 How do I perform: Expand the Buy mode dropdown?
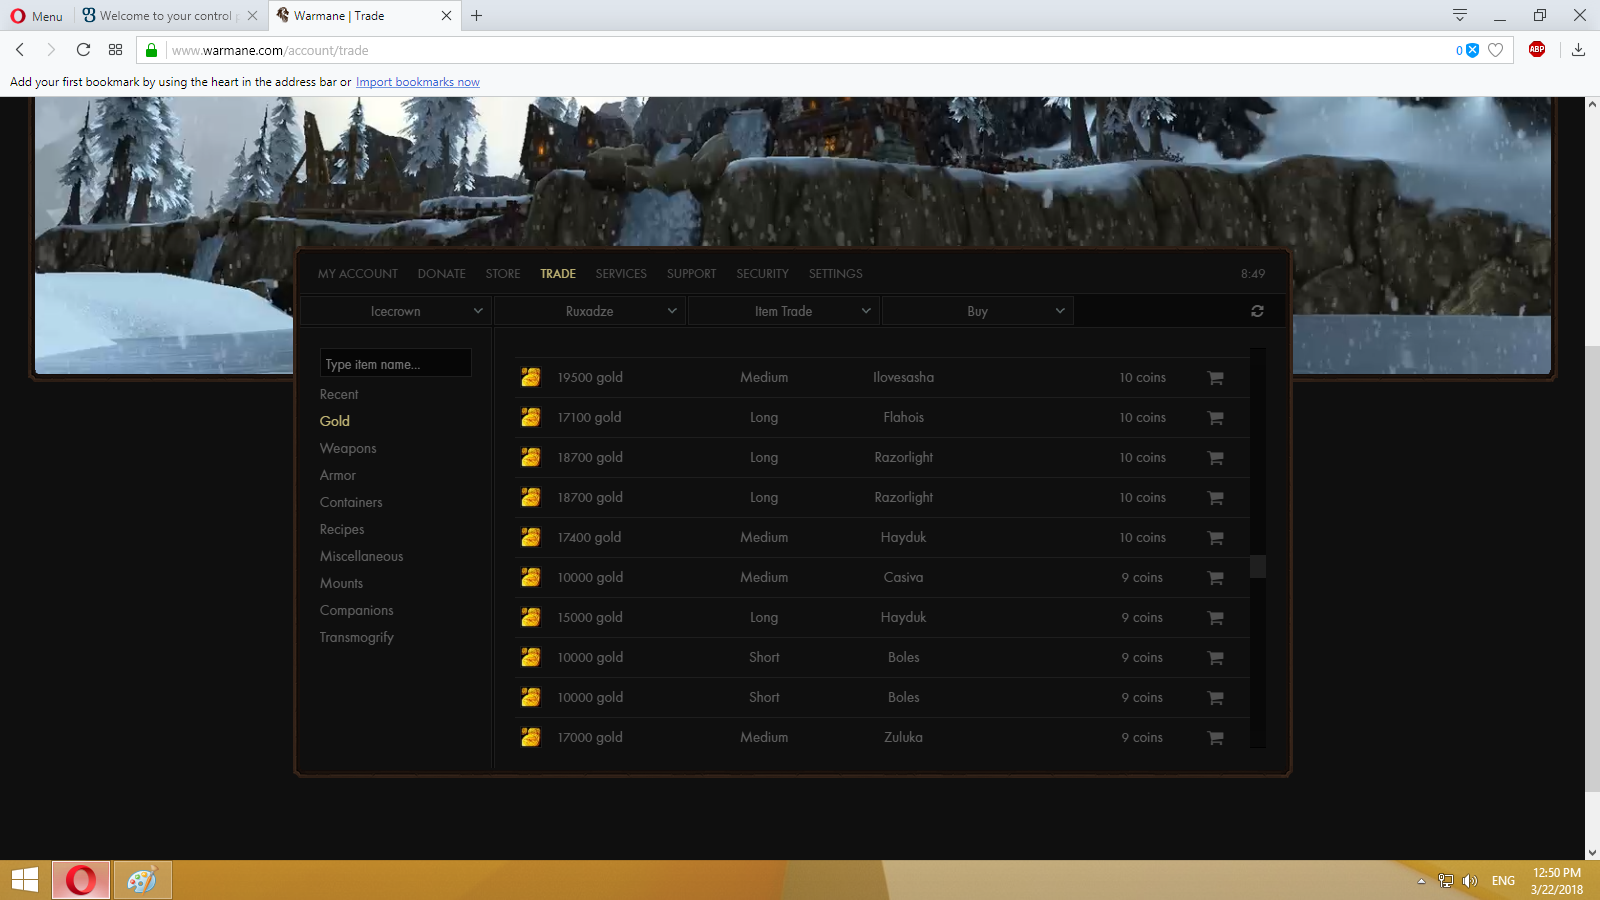tap(977, 311)
